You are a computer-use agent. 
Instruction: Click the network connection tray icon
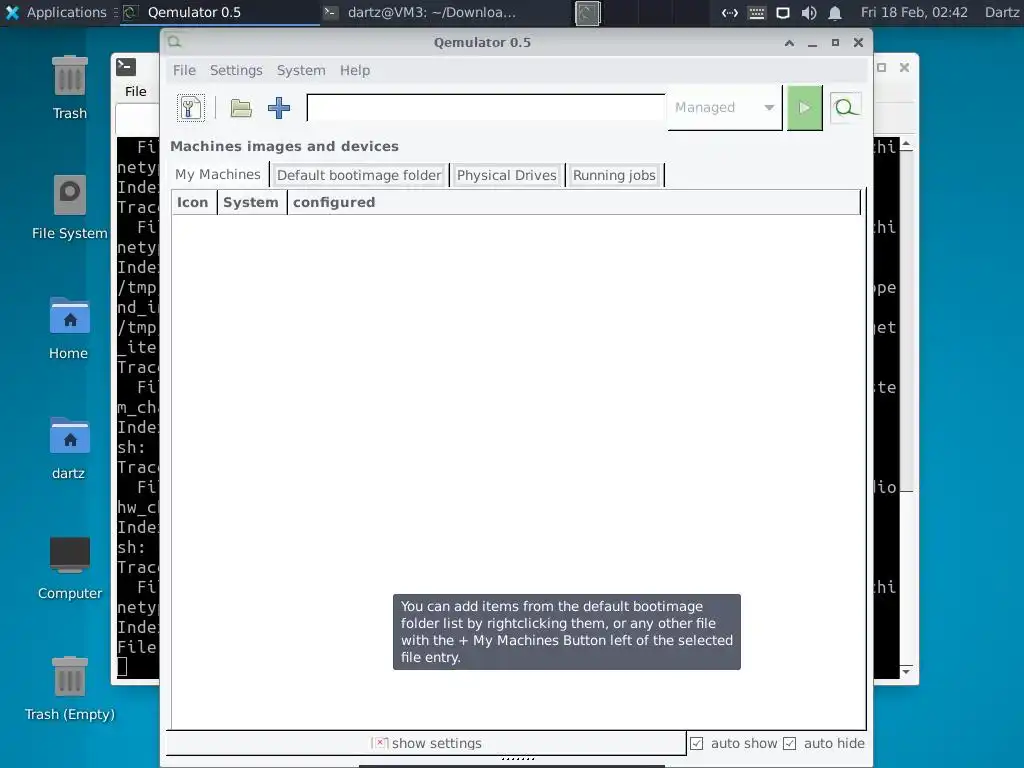pyautogui.click(x=729, y=13)
